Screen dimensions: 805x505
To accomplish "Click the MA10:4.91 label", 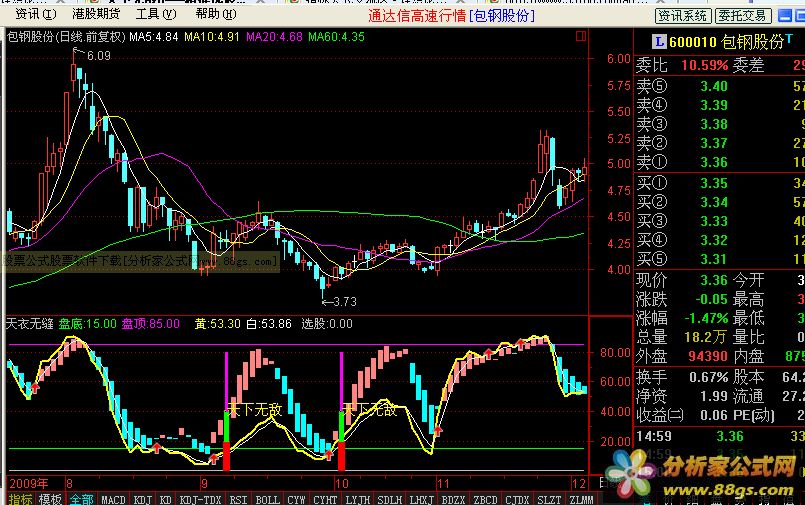I will [x=212, y=37].
